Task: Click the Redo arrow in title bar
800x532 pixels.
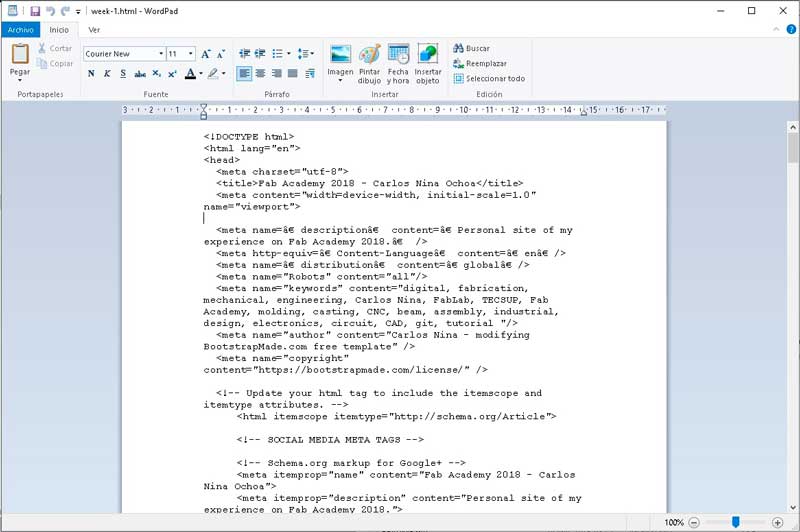Action: (65, 11)
